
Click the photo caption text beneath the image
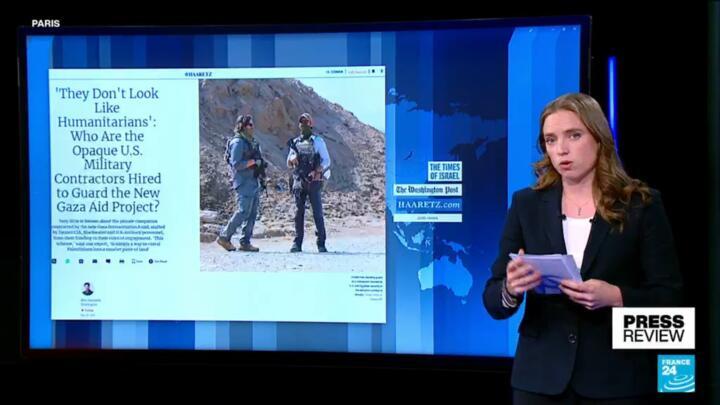[367, 288]
